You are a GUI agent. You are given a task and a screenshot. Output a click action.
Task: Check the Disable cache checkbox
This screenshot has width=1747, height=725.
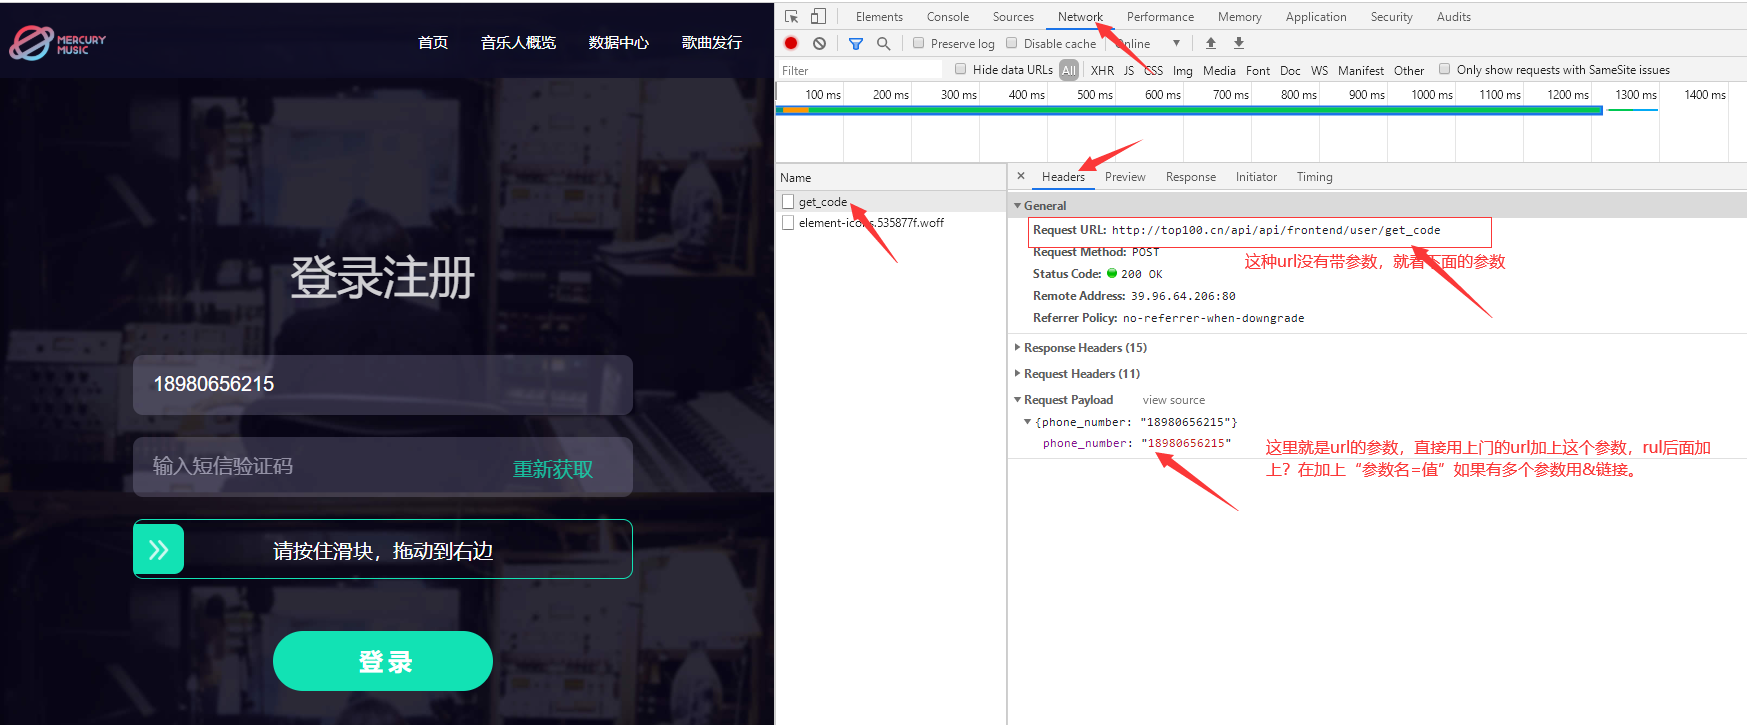pos(1011,43)
